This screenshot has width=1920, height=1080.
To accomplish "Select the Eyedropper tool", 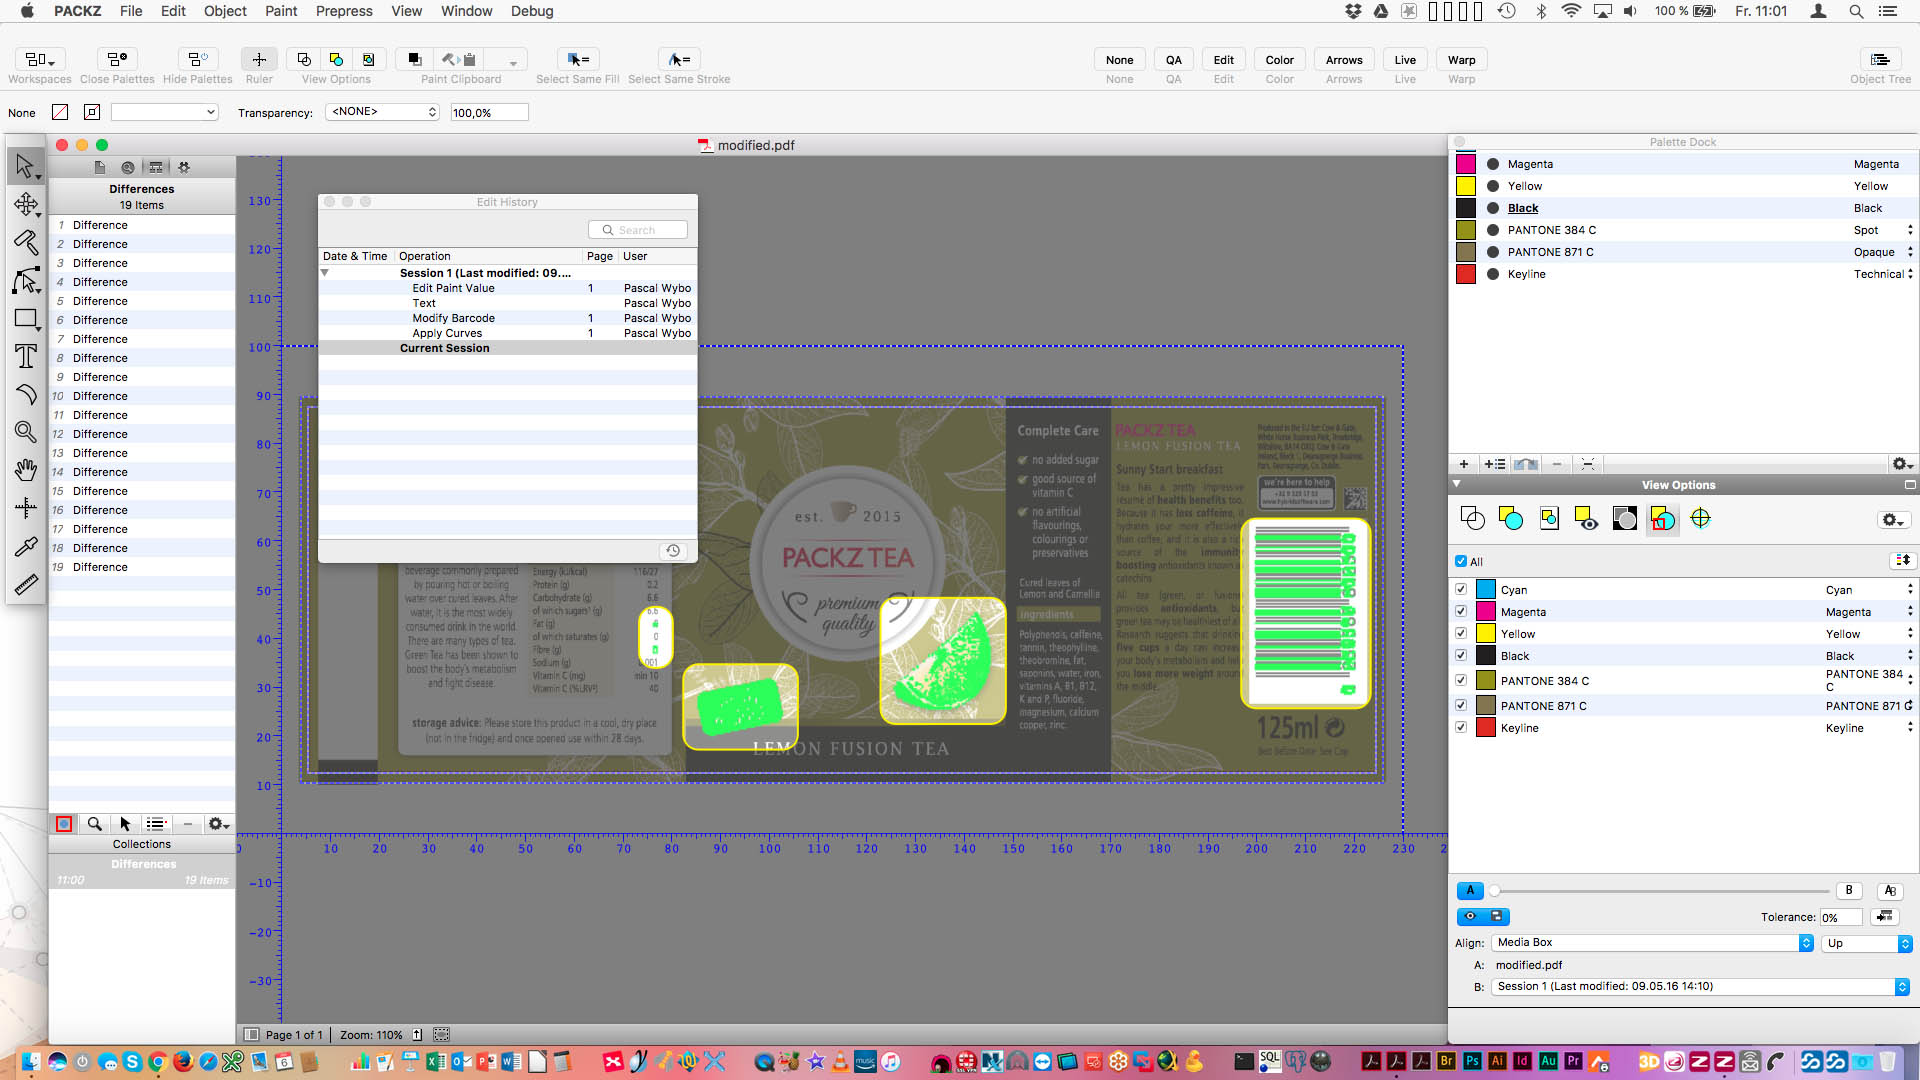I will pyautogui.click(x=25, y=546).
